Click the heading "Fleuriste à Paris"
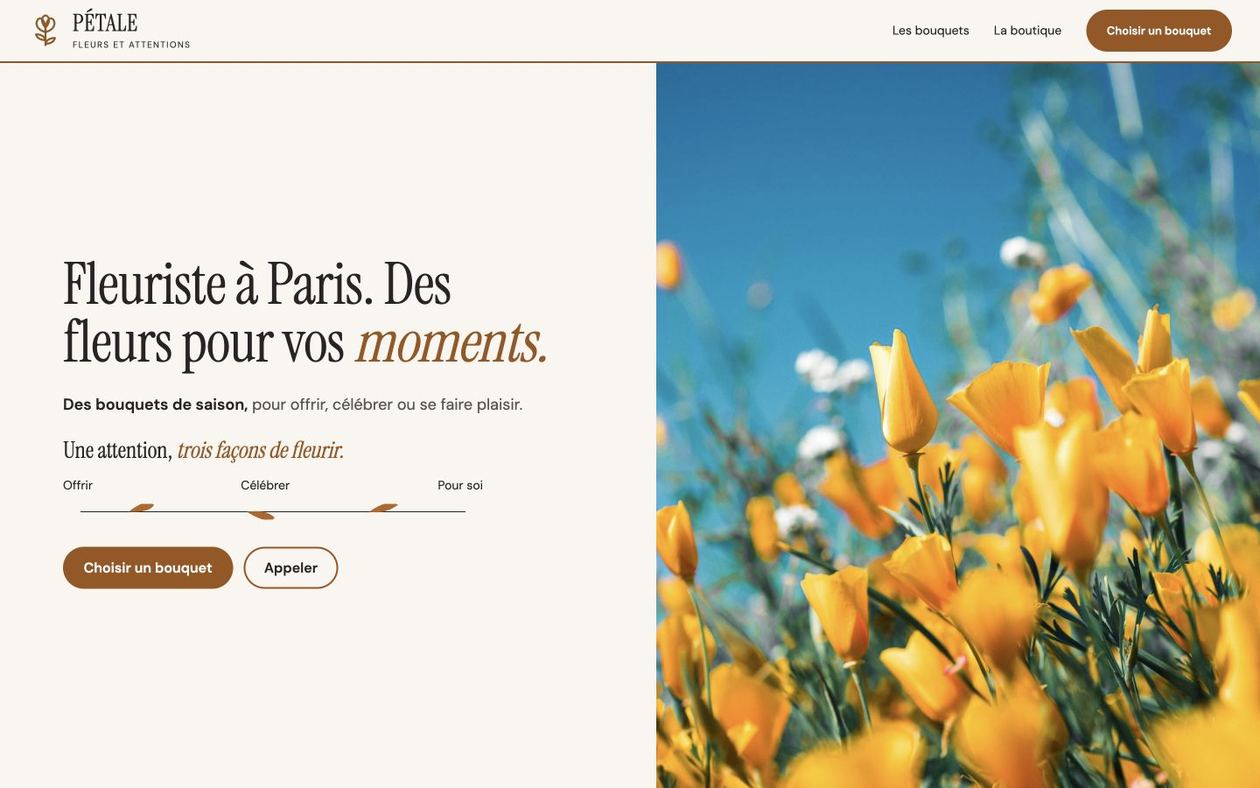 pos(218,284)
